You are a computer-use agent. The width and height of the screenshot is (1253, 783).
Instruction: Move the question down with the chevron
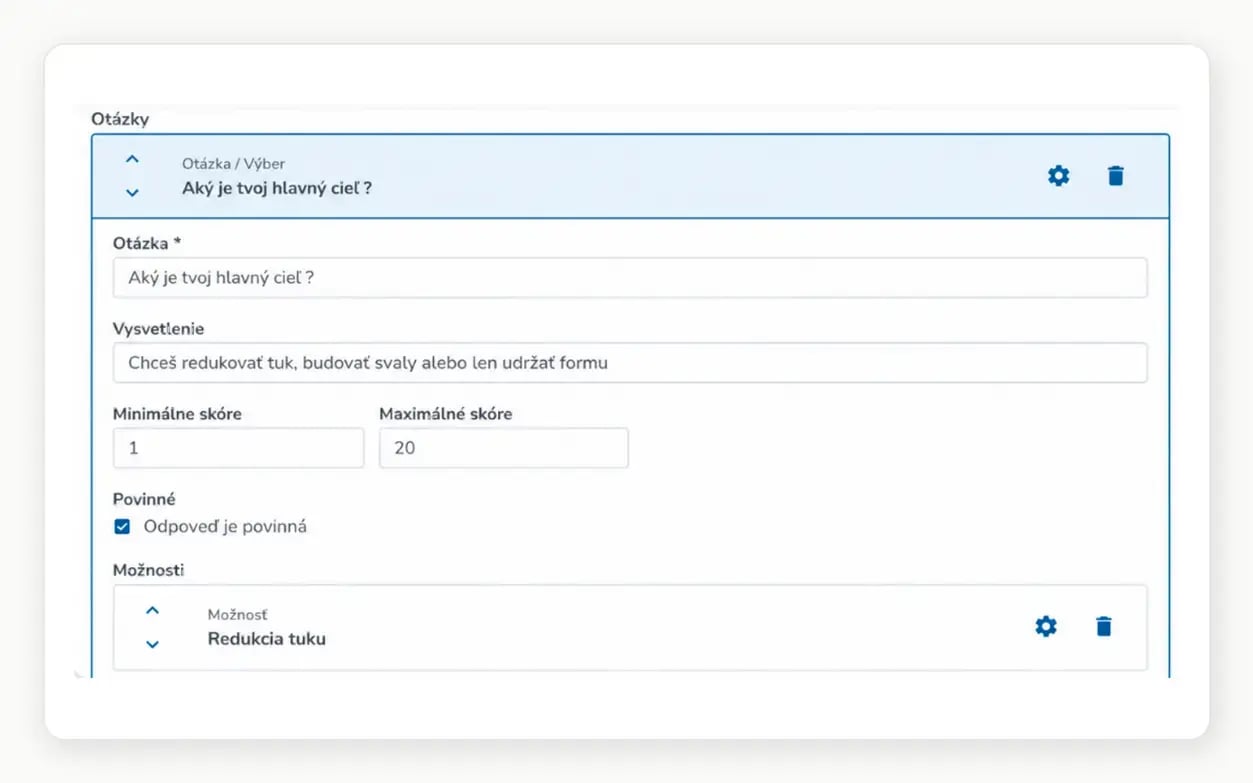click(132, 192)
